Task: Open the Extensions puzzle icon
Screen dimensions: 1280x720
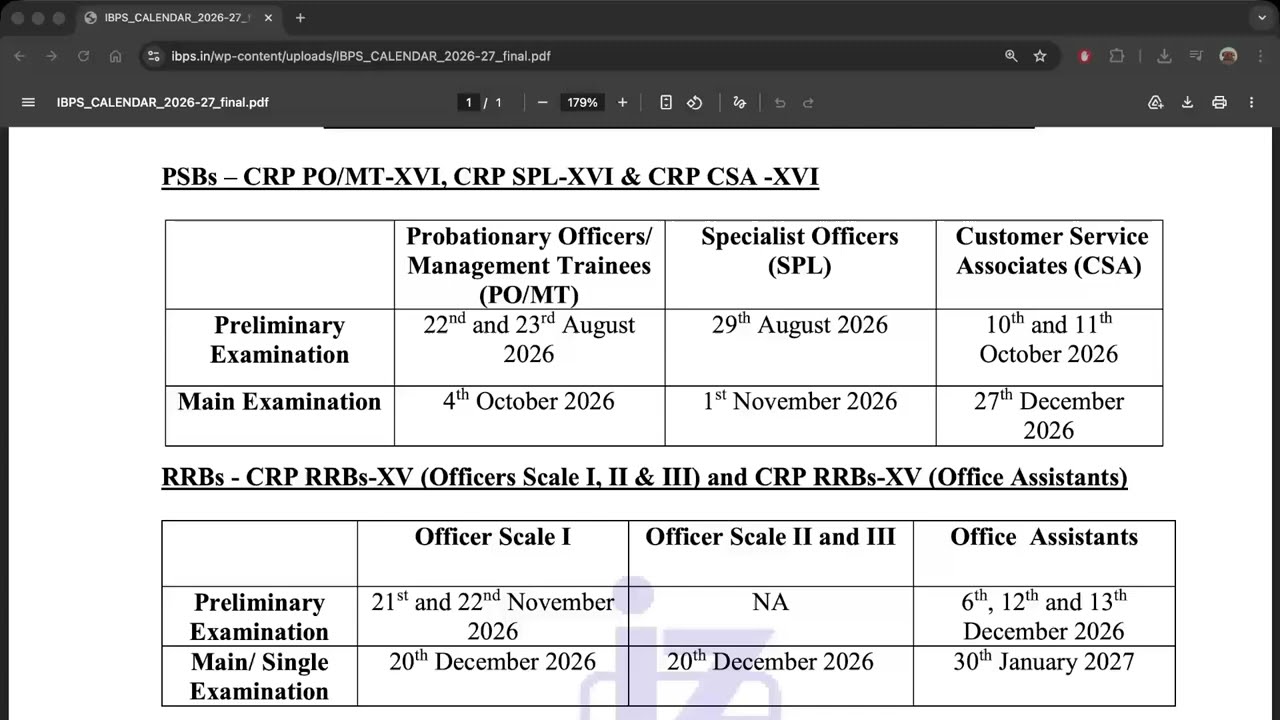Action: point(1117,56)
